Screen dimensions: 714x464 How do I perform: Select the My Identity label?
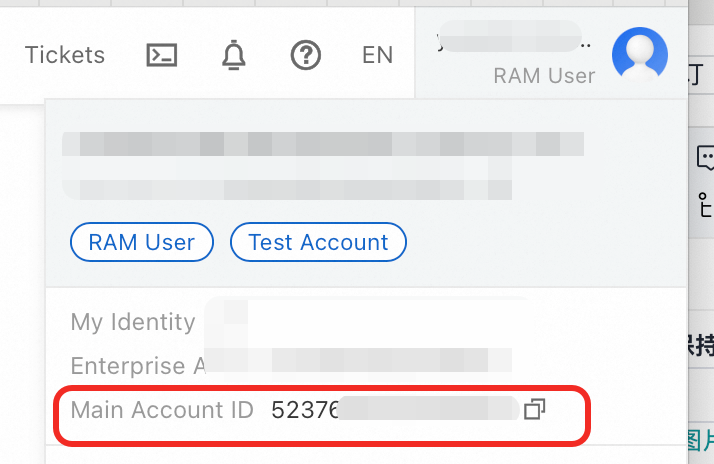133,322
